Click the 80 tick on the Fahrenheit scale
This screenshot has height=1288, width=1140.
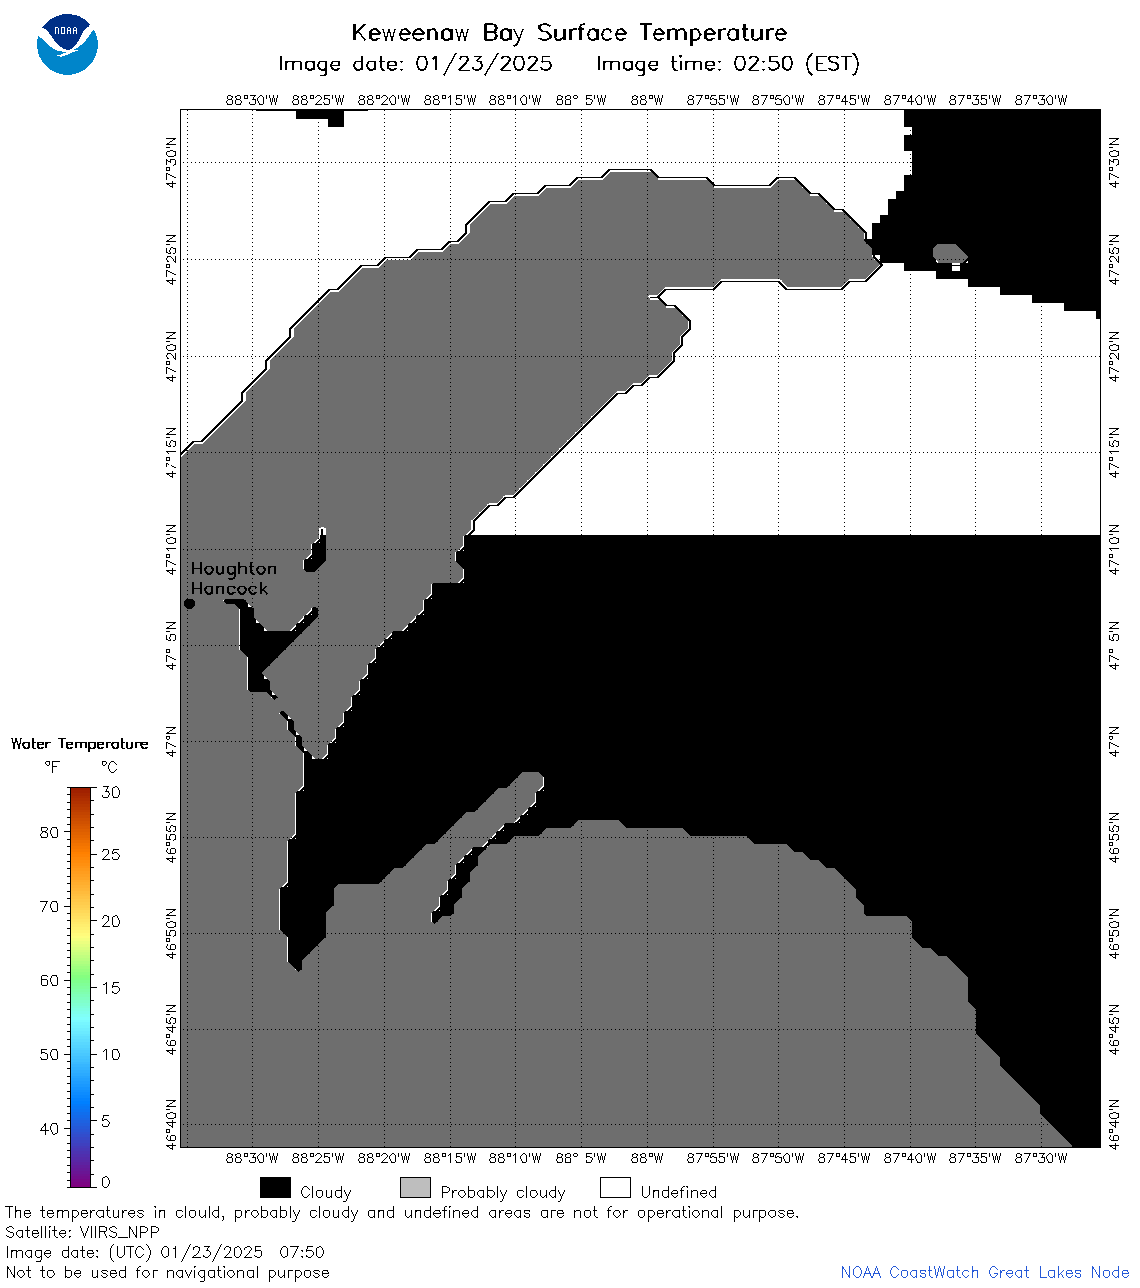pos(49,833)
